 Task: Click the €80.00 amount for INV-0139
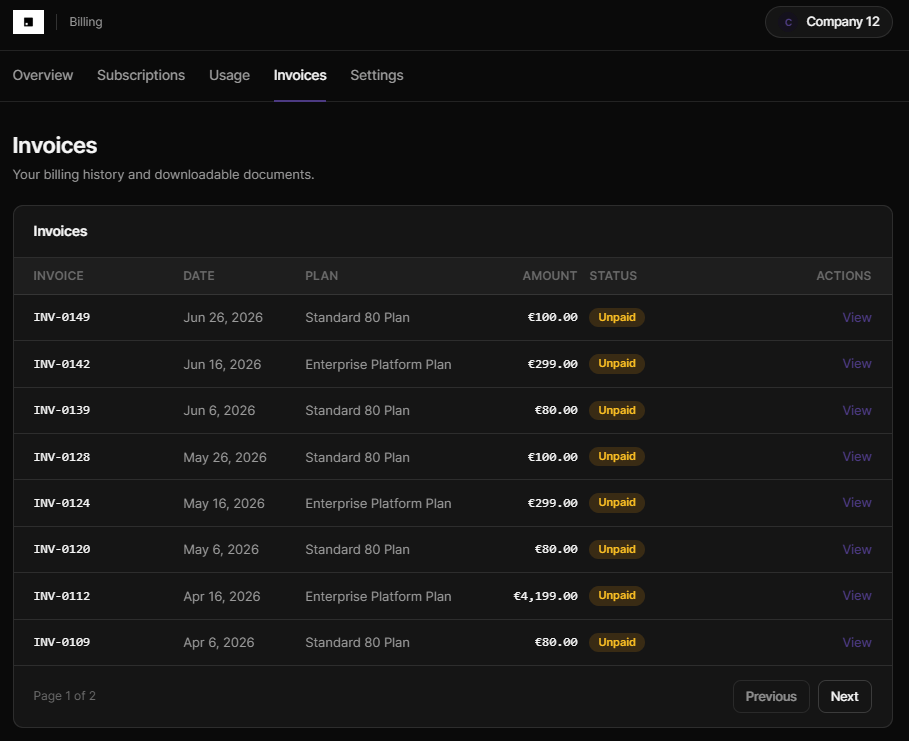tap(556, 410)
